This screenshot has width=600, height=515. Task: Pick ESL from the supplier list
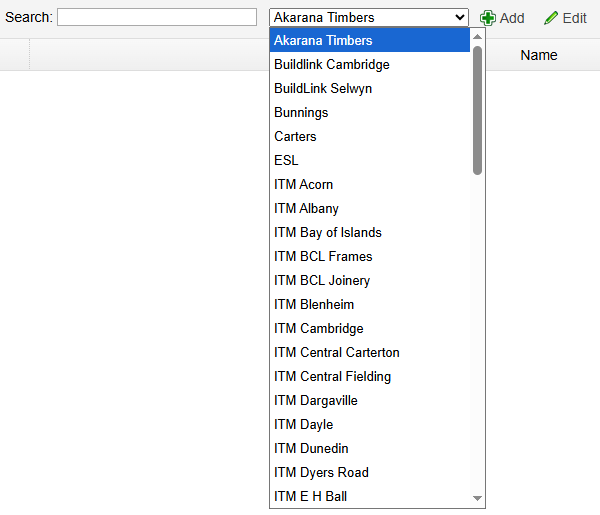[286, 161]
